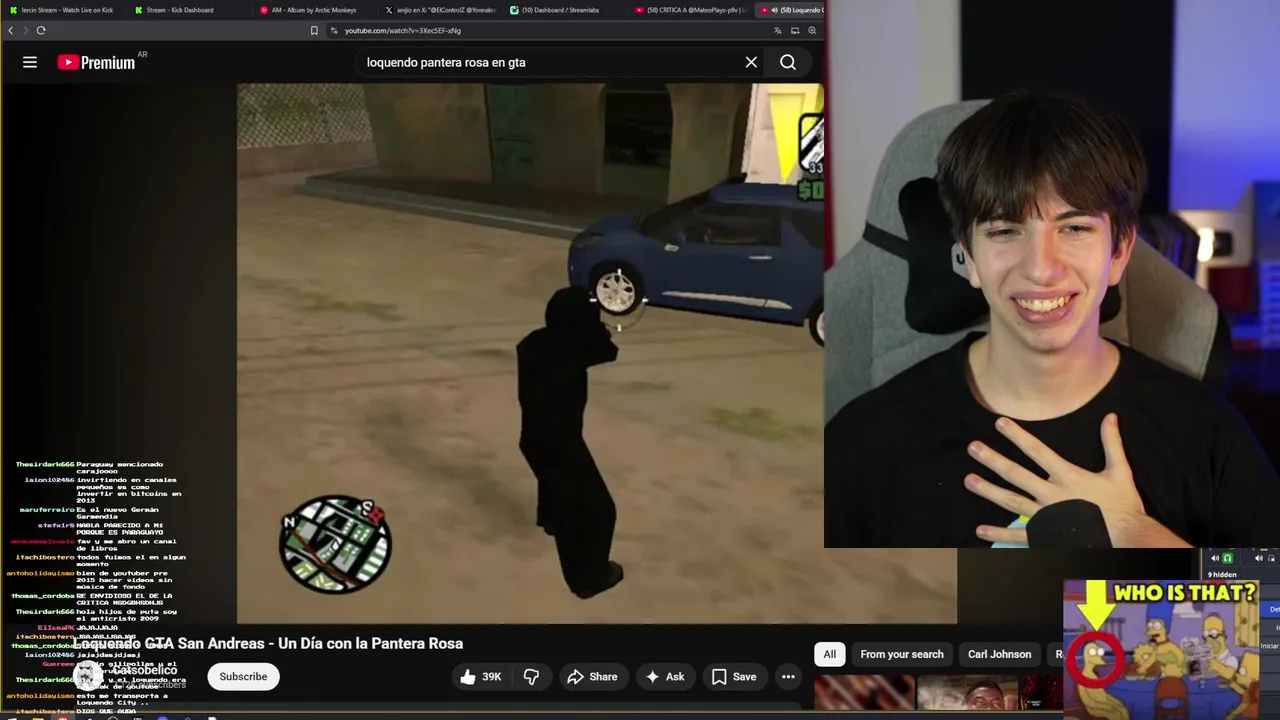Image resolution: width=1280 pixels, height=720 pixels.
Task: Open the YouTube hamburger guide menu
Action: (x=30, y=62)
